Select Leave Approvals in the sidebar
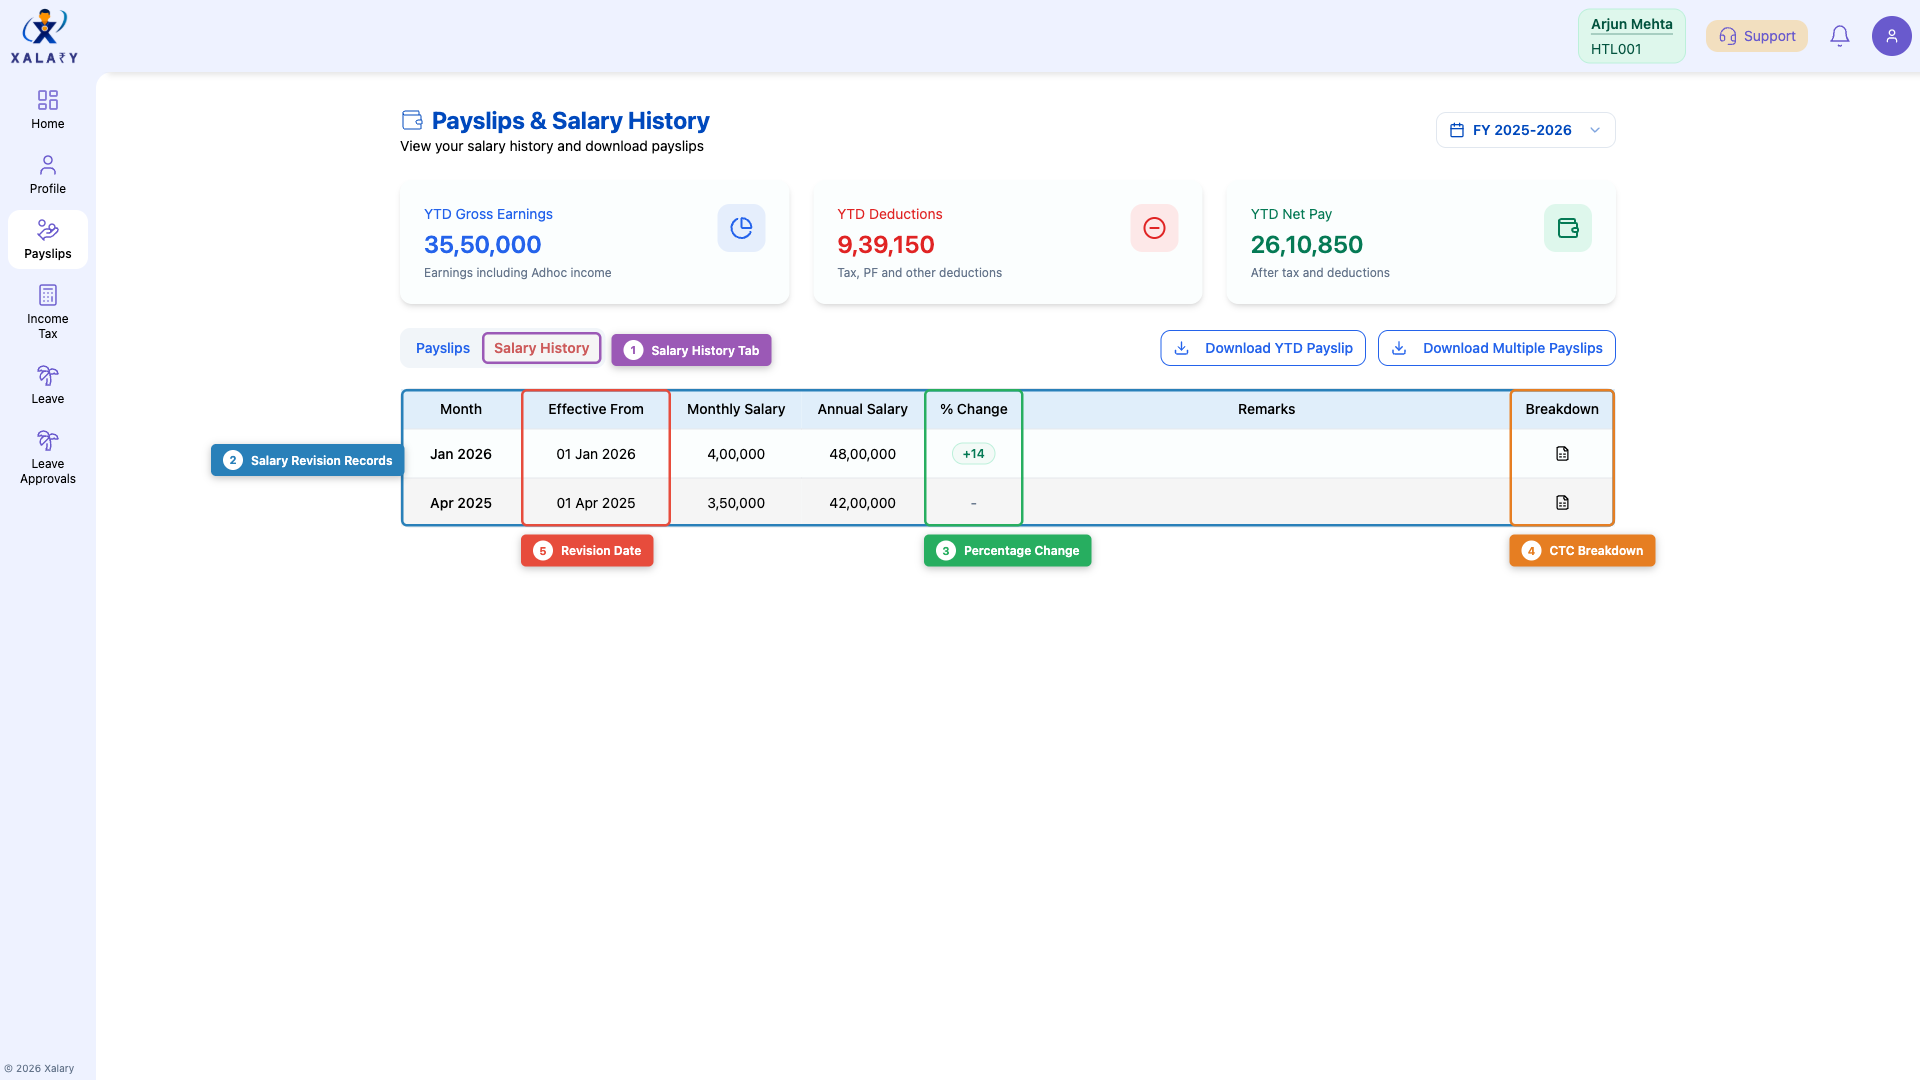Image resolution: width=1920 pixels, height=1080 pixels. click(47, 456)
